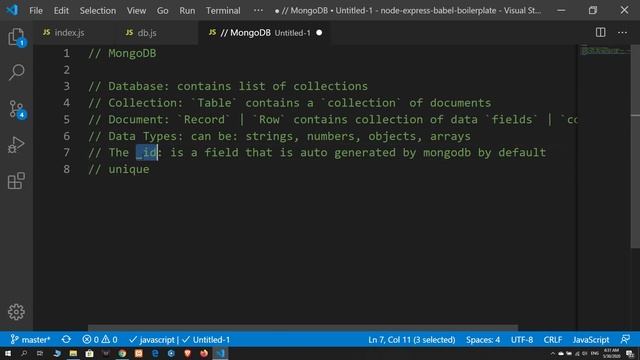
Task: Open the Manage gear menu
Action: coord(16,312)
